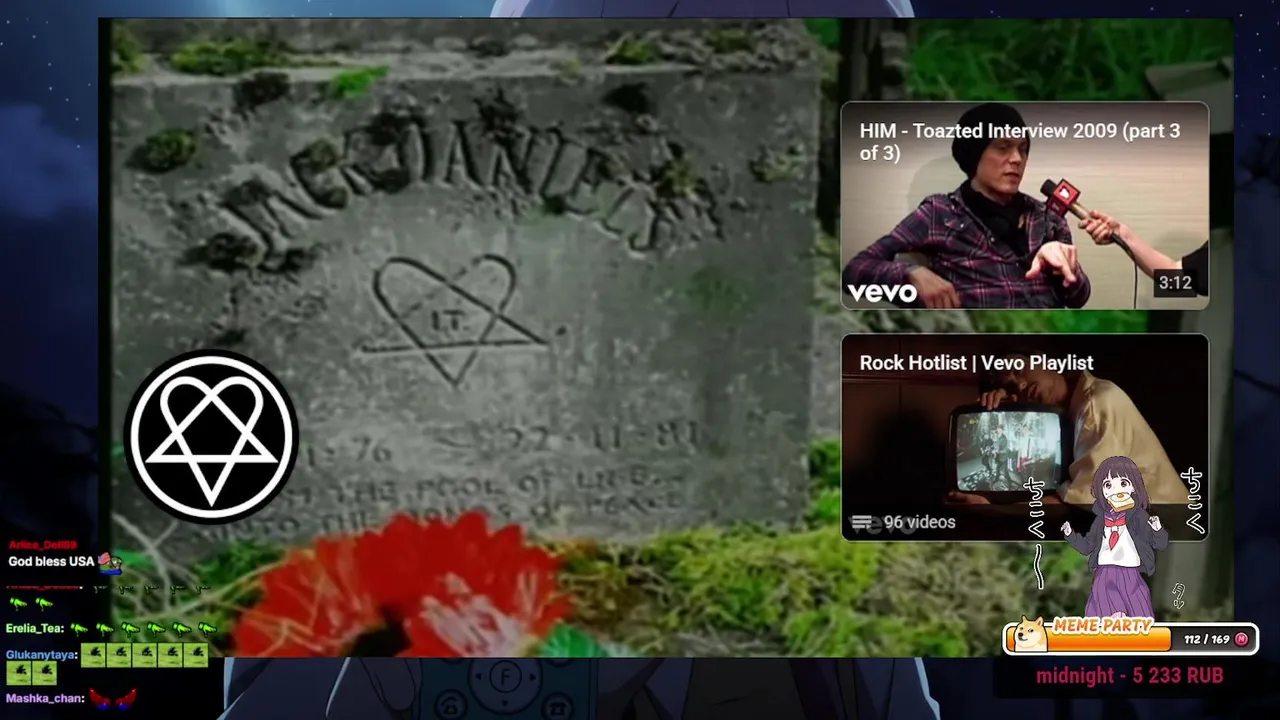The height and width of the screenshot is (720, 1280).
Task: Click the Doge icon on the Meme Party bar
Action: click(1030, 635)
